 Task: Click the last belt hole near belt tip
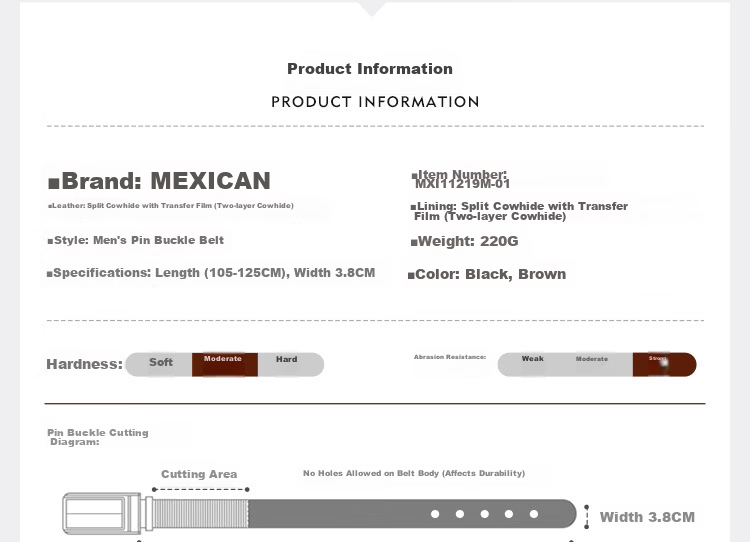534,514
